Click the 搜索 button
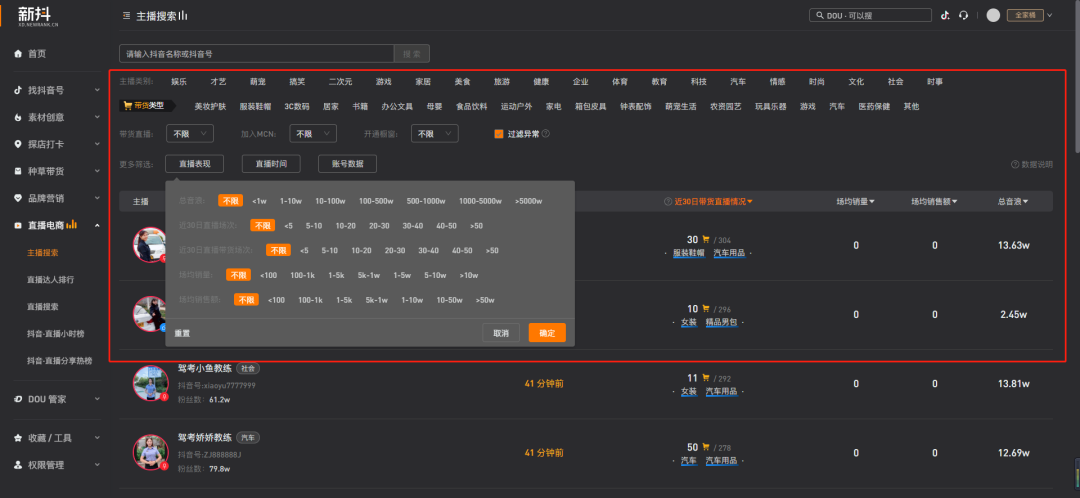 point(412,54)
